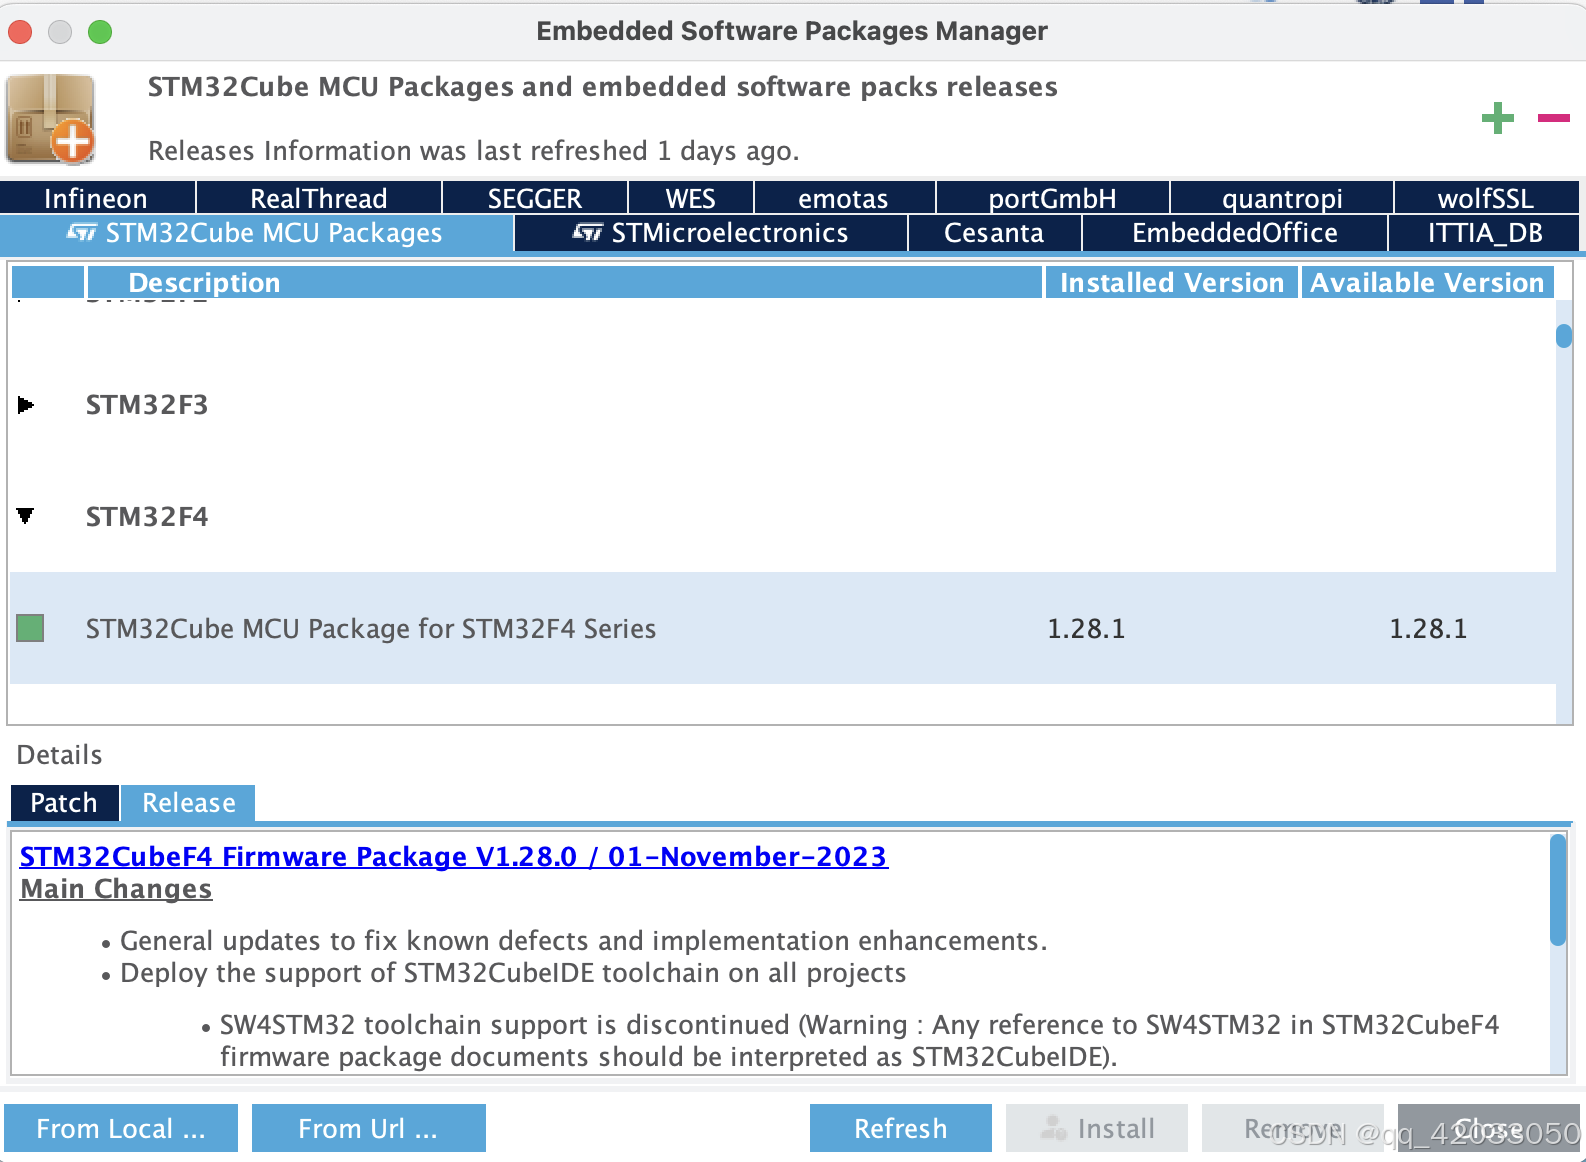The image size is (1586, 1162).
Task: Open the emotas tab
Action: point(843,198)
